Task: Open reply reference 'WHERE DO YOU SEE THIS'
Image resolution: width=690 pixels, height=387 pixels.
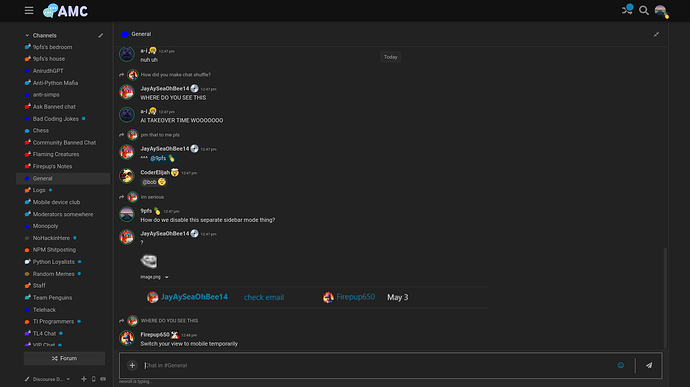Action: pos(169,321)
